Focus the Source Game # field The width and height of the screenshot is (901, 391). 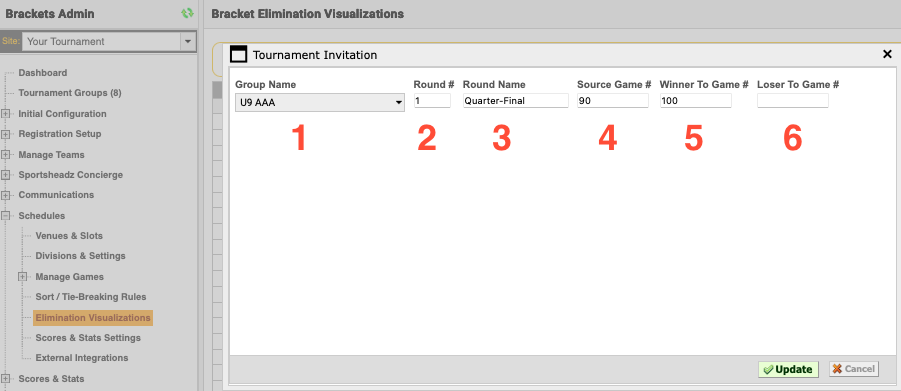tap(613, 101)
